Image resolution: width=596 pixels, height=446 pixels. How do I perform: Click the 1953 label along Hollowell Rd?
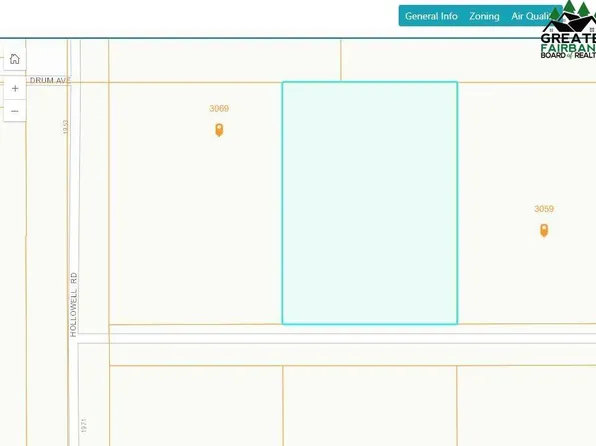coord(65,127)
